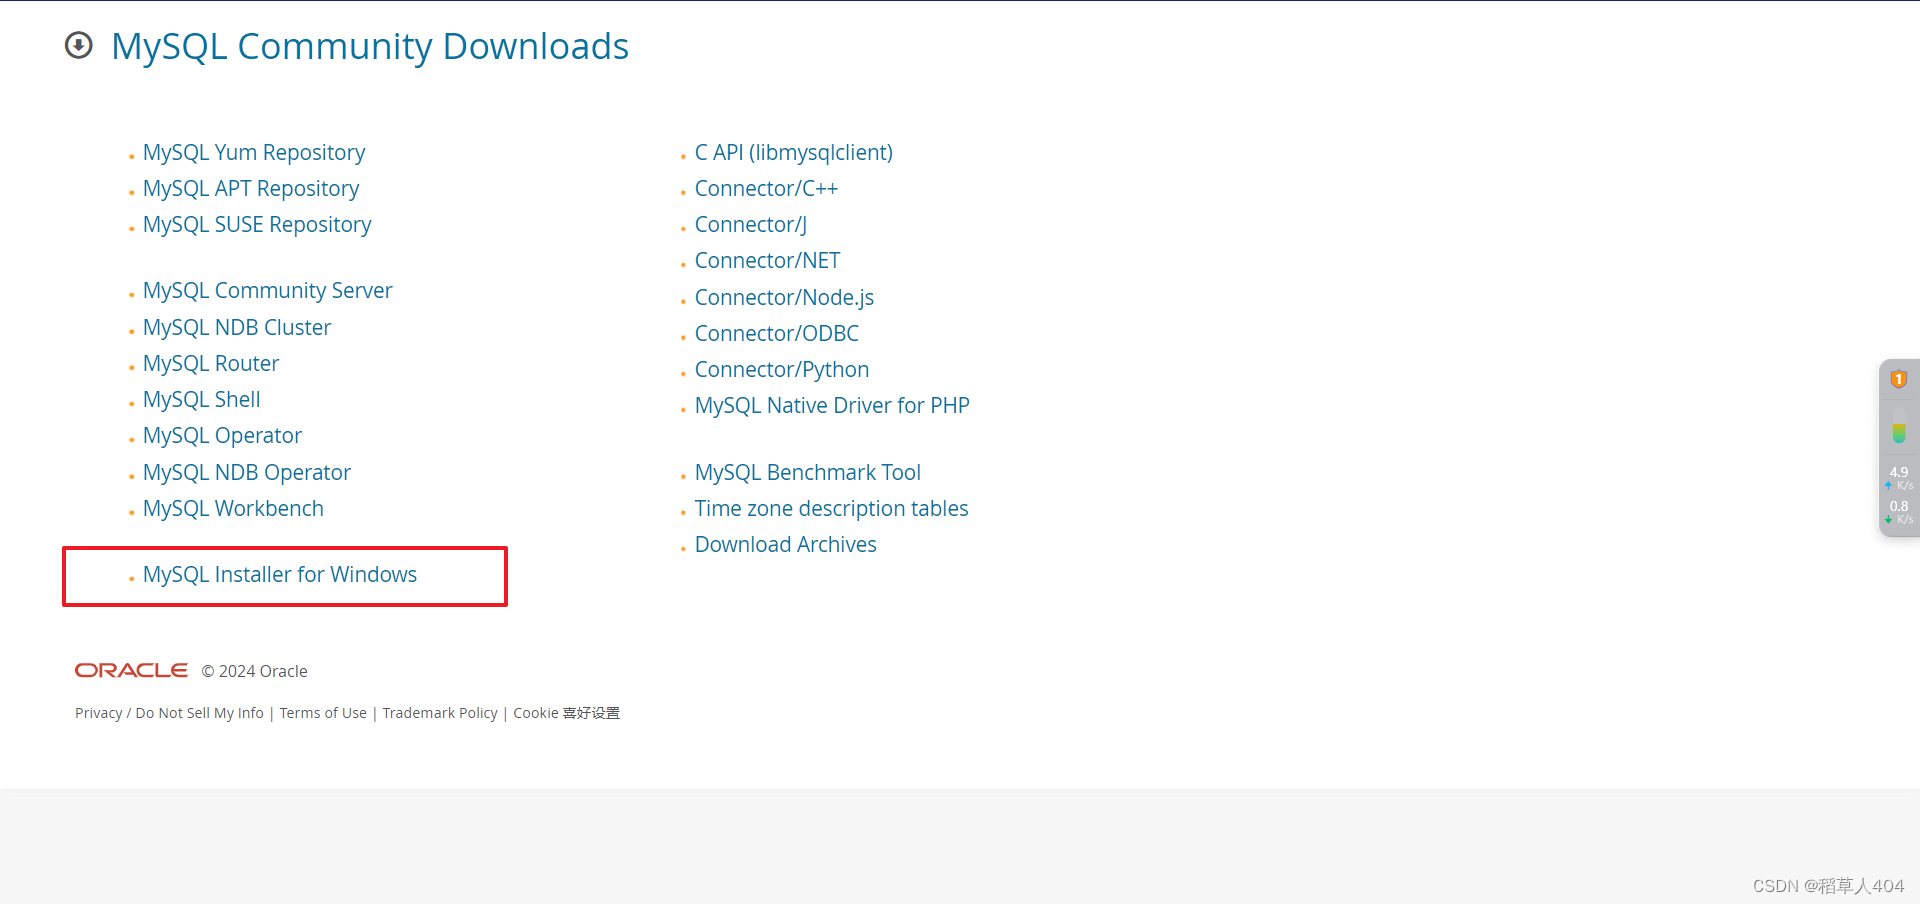Open MySQL APT Repository

pos(251,189)
